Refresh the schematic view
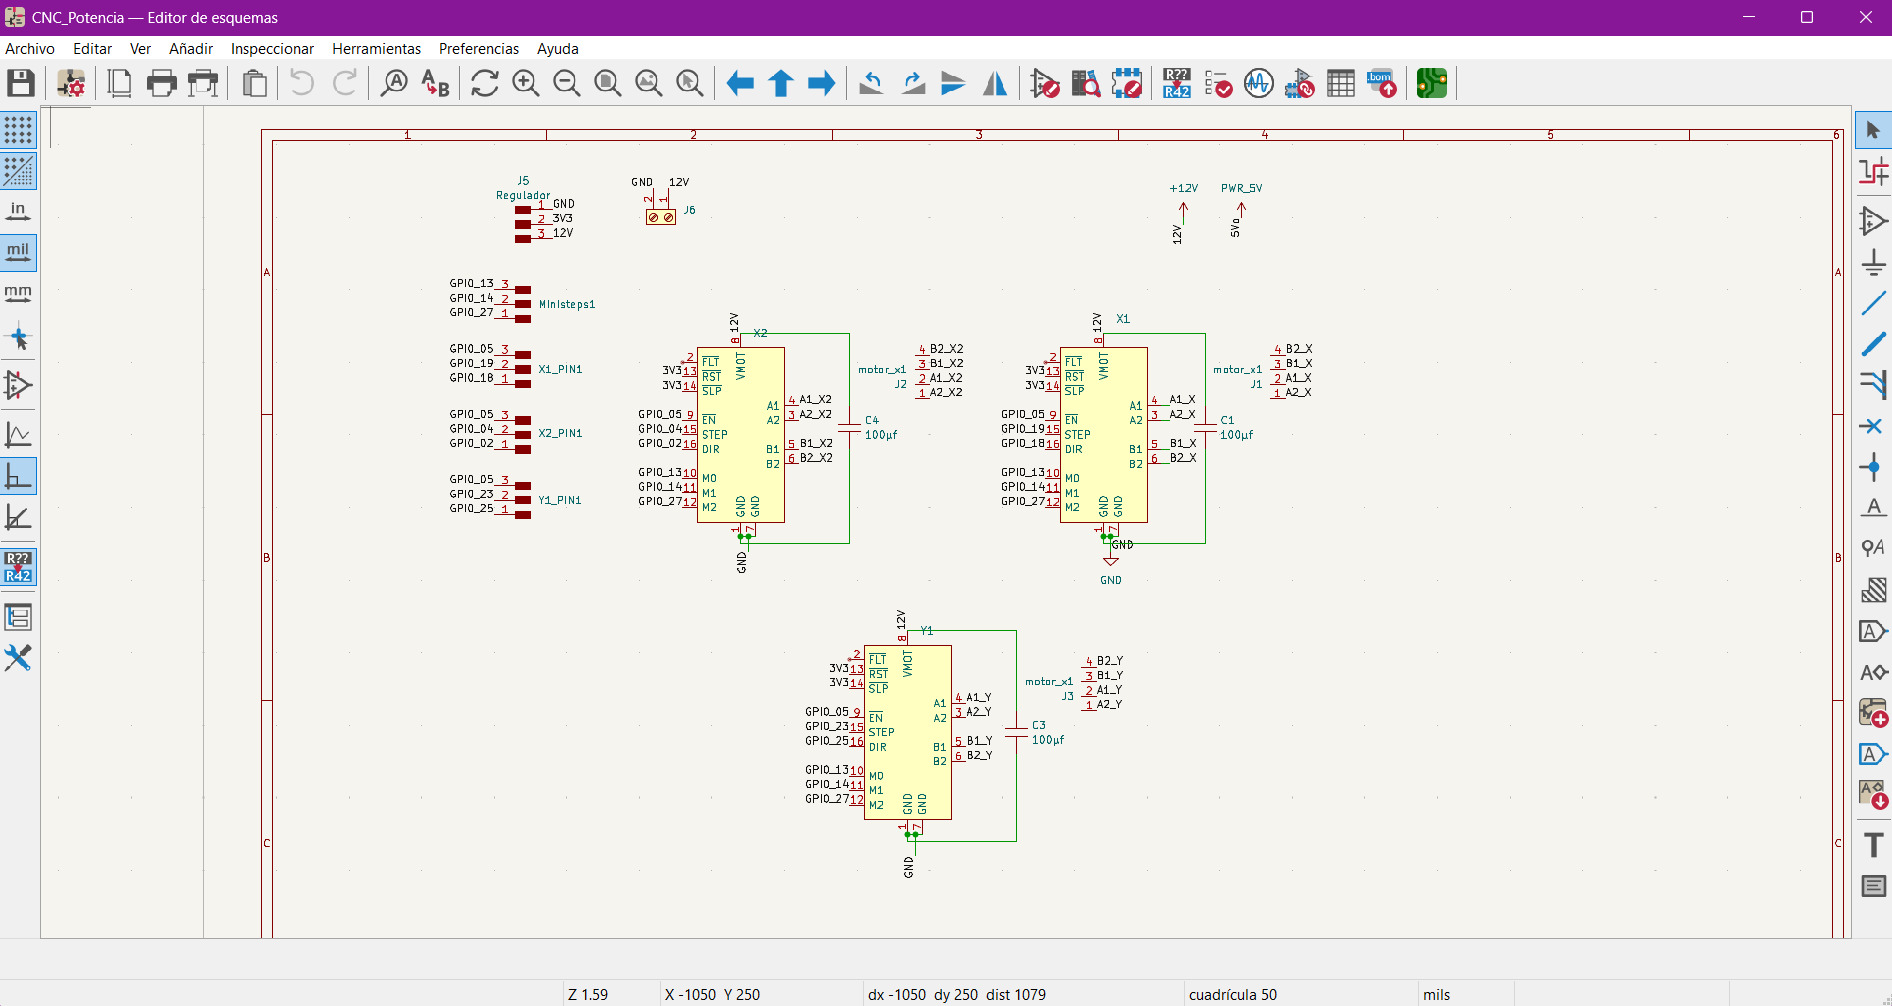This screenshot has width=1892, height=1006. tap(485, 83)
